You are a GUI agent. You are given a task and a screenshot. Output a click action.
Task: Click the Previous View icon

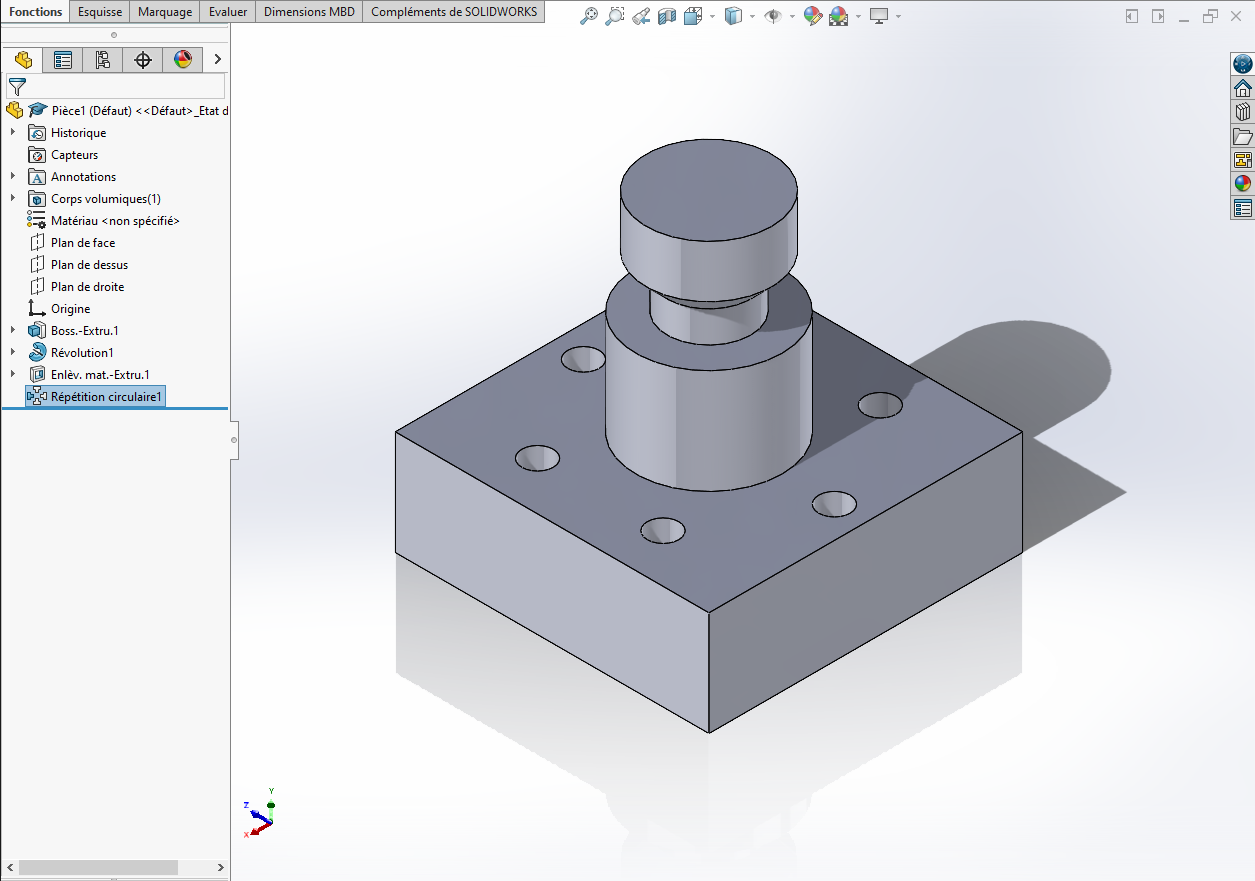coord(641,16)
